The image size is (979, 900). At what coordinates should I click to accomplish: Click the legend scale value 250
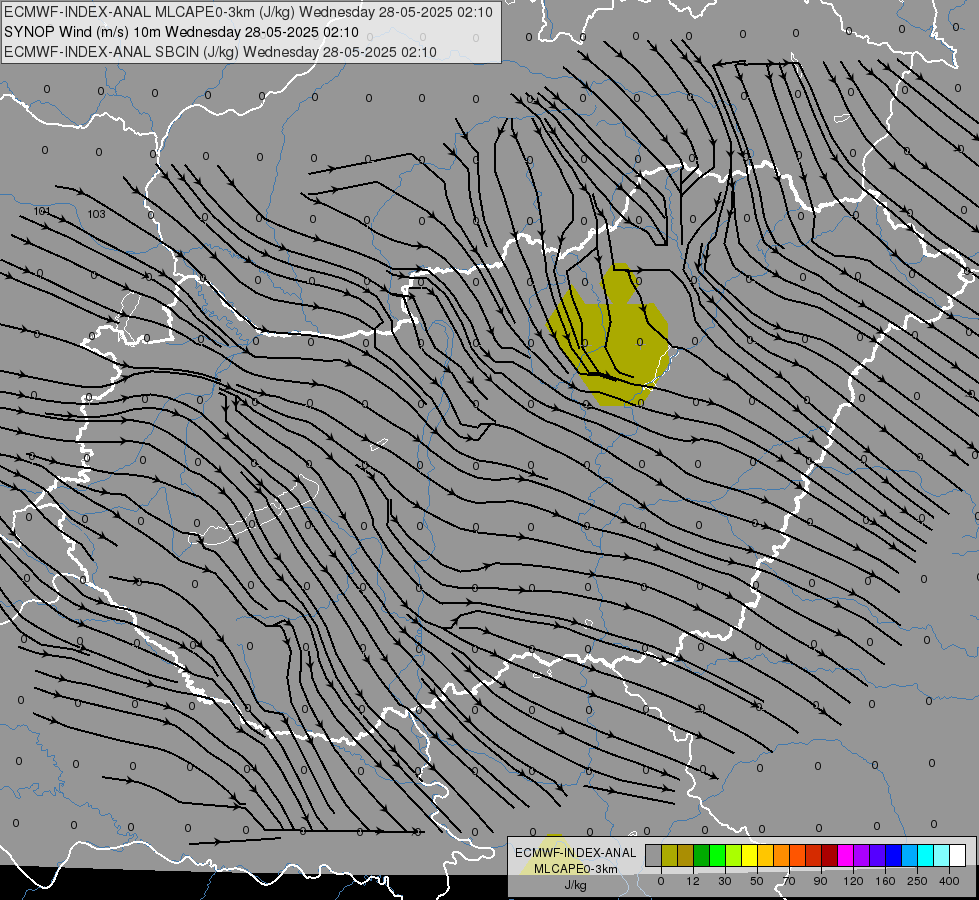click(x=917, y=881)
